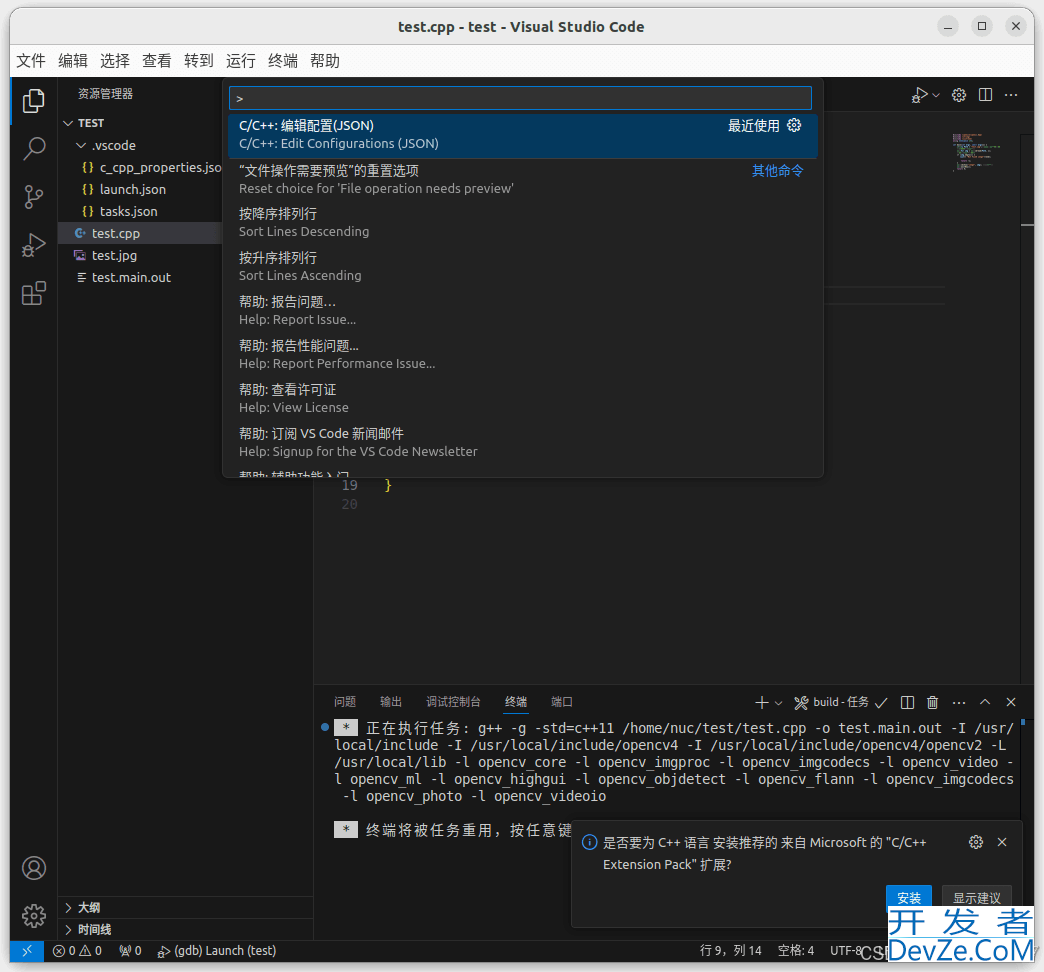Select Help: View License command
1044x972 pixels.
(523, 398)
